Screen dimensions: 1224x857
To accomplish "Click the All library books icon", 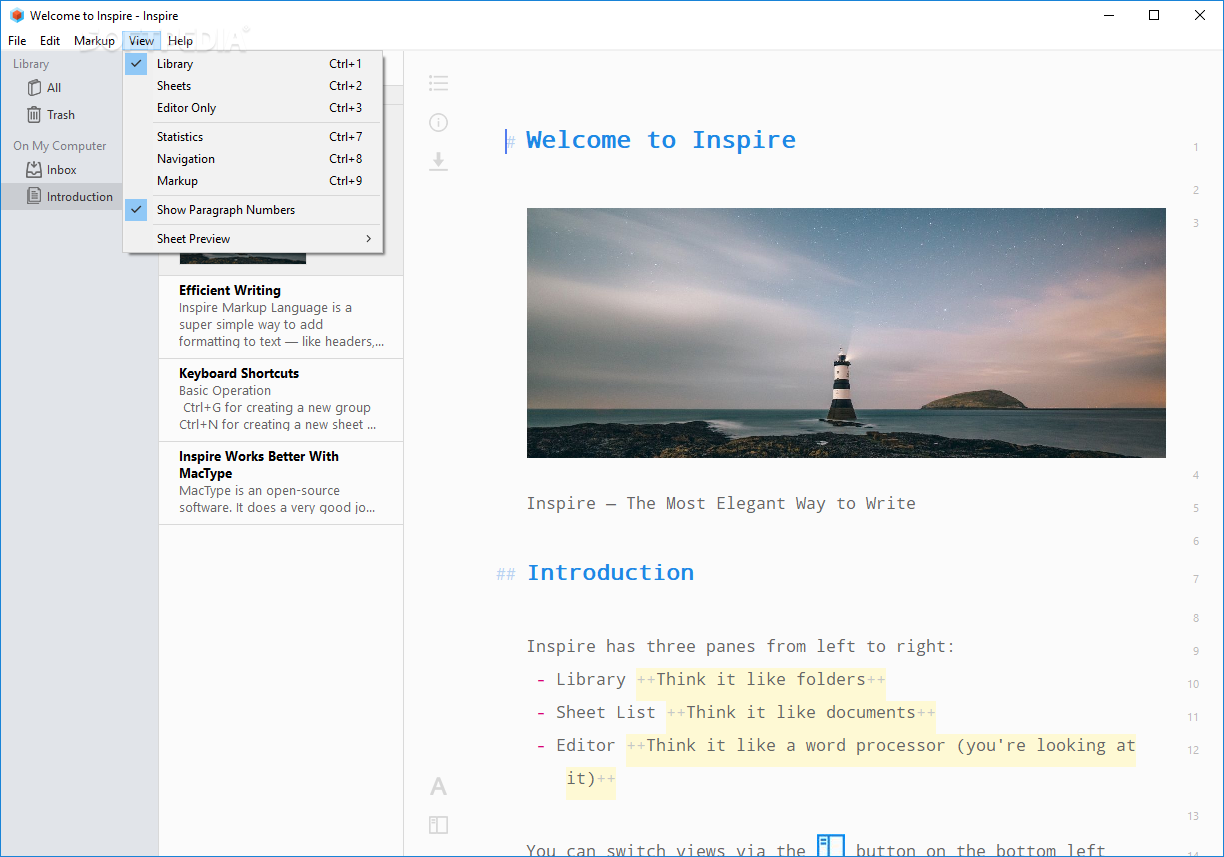I will click(35, 88).
